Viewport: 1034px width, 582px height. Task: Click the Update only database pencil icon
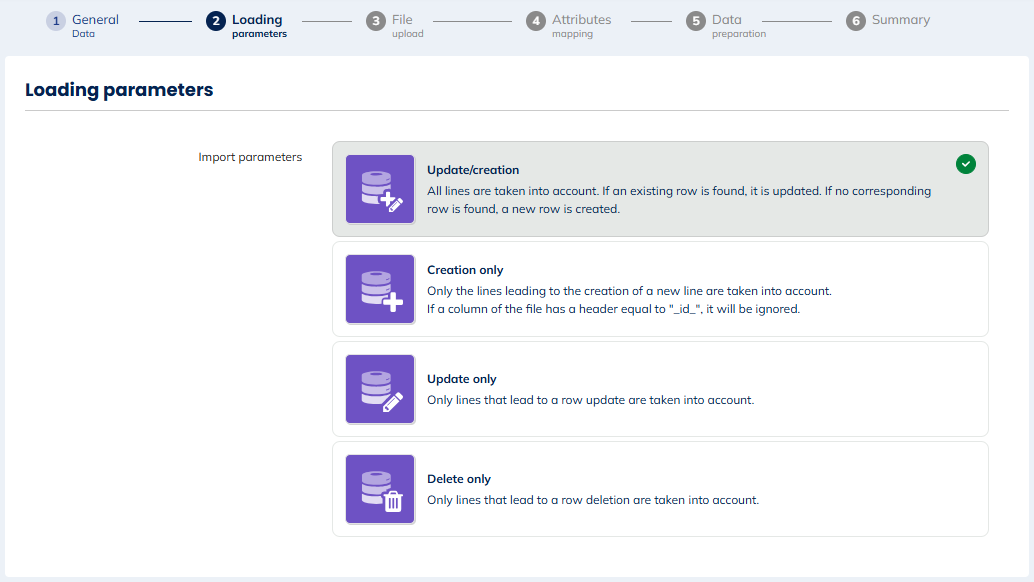click(380, 389)
